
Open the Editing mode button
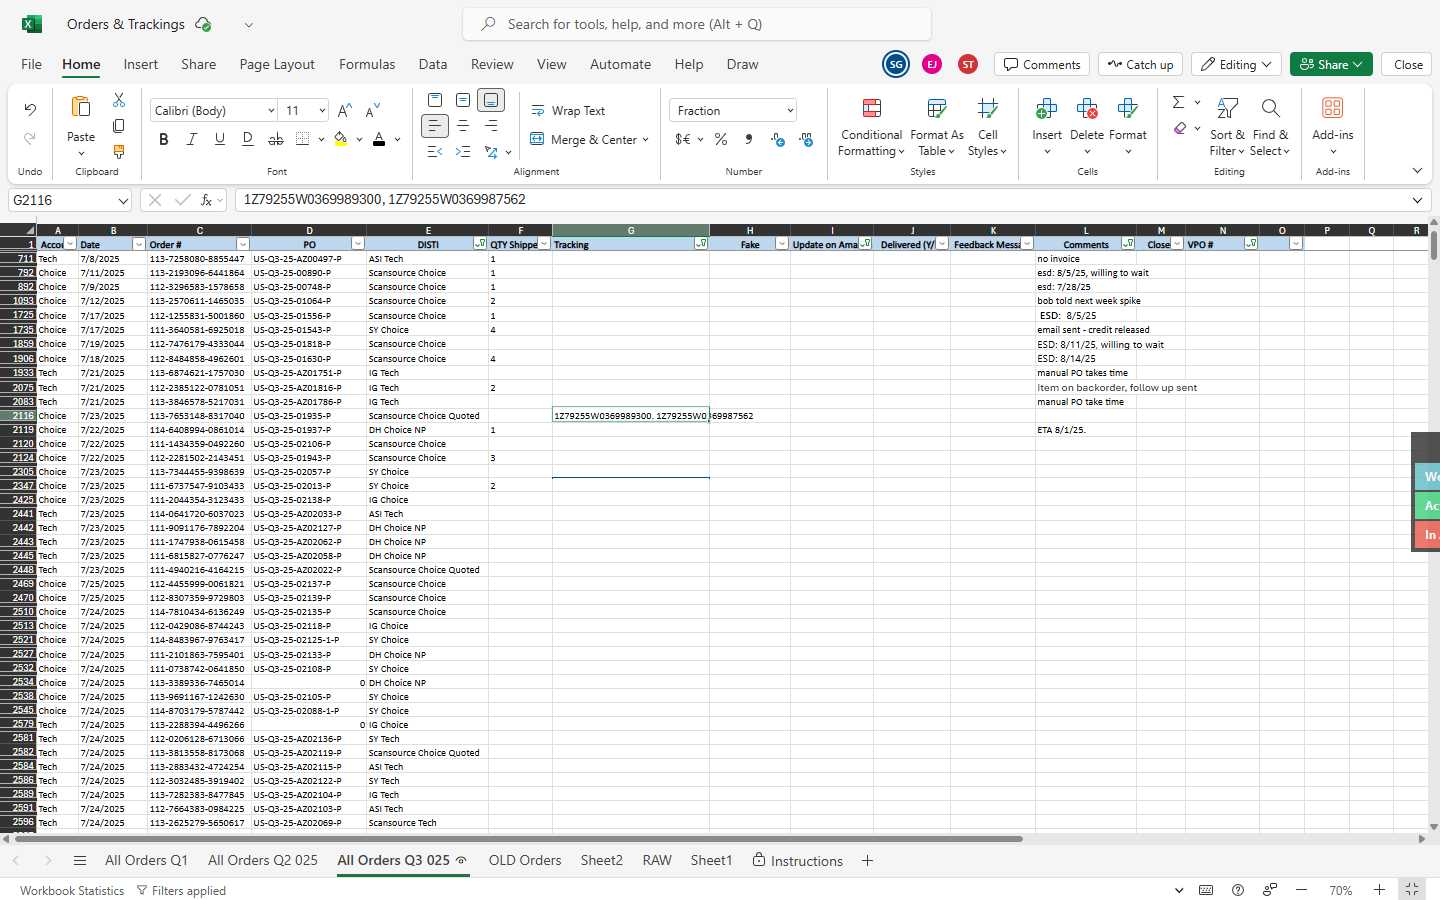1237,64
